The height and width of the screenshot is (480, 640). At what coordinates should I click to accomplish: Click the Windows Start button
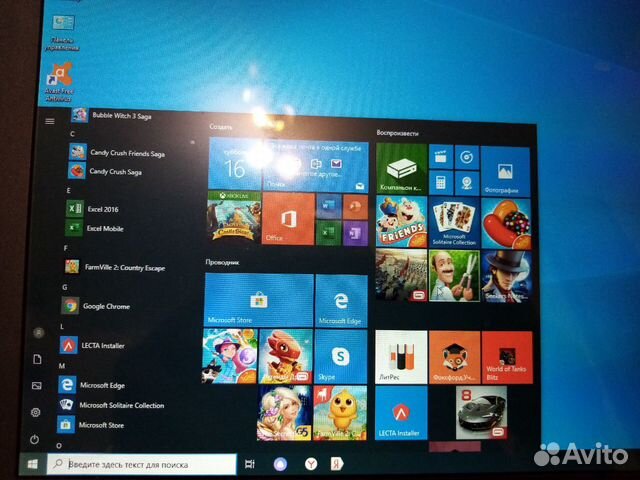(32, 465)
